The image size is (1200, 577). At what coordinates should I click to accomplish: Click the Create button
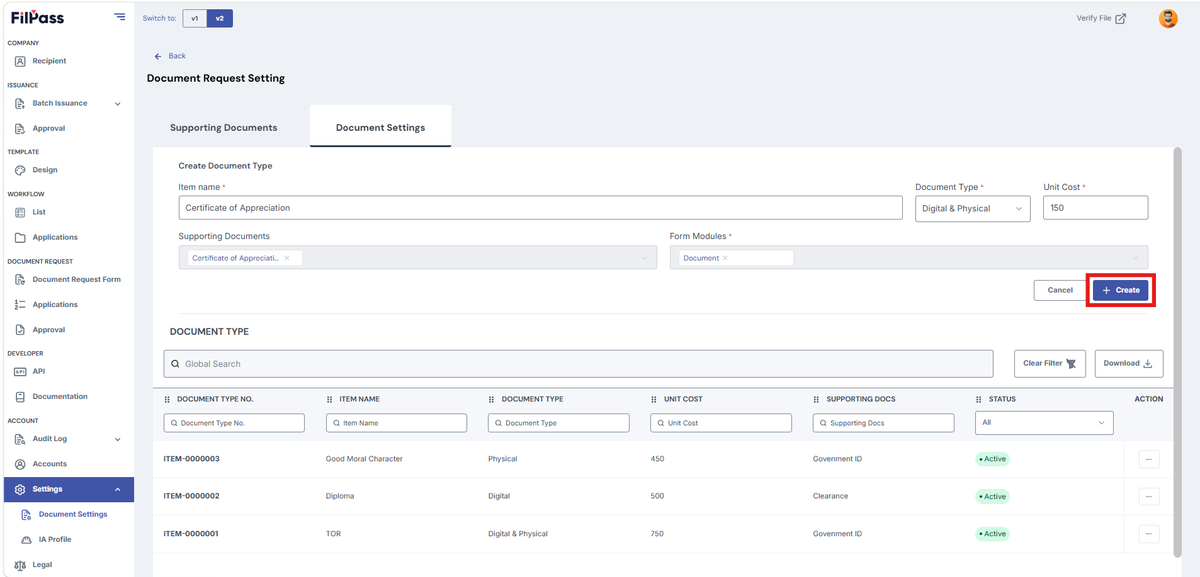pyautogui.click(x=1120, y=289)
